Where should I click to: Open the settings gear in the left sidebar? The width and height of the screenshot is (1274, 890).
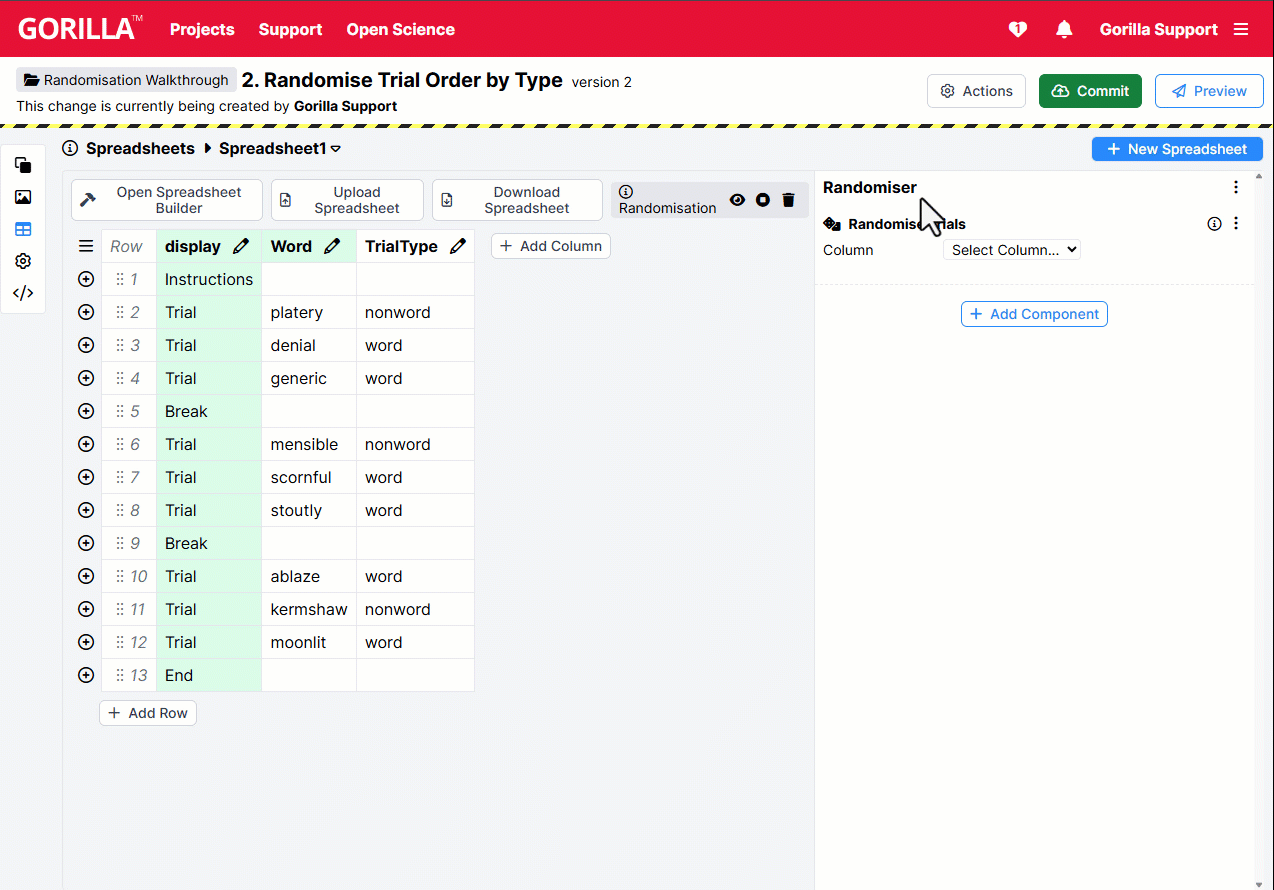[22, 260]
